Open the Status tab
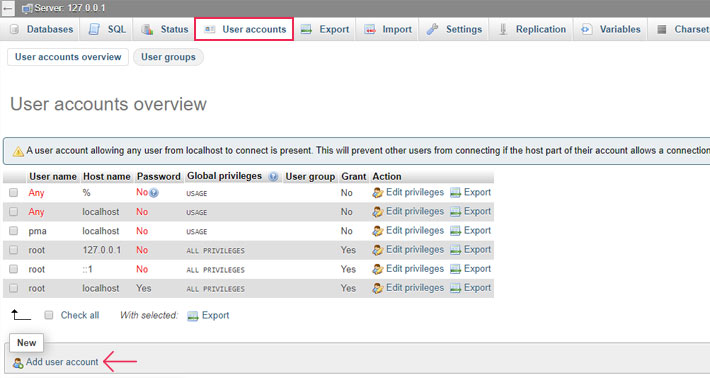This screenshot has height=378, width=710. click(164, 29)
